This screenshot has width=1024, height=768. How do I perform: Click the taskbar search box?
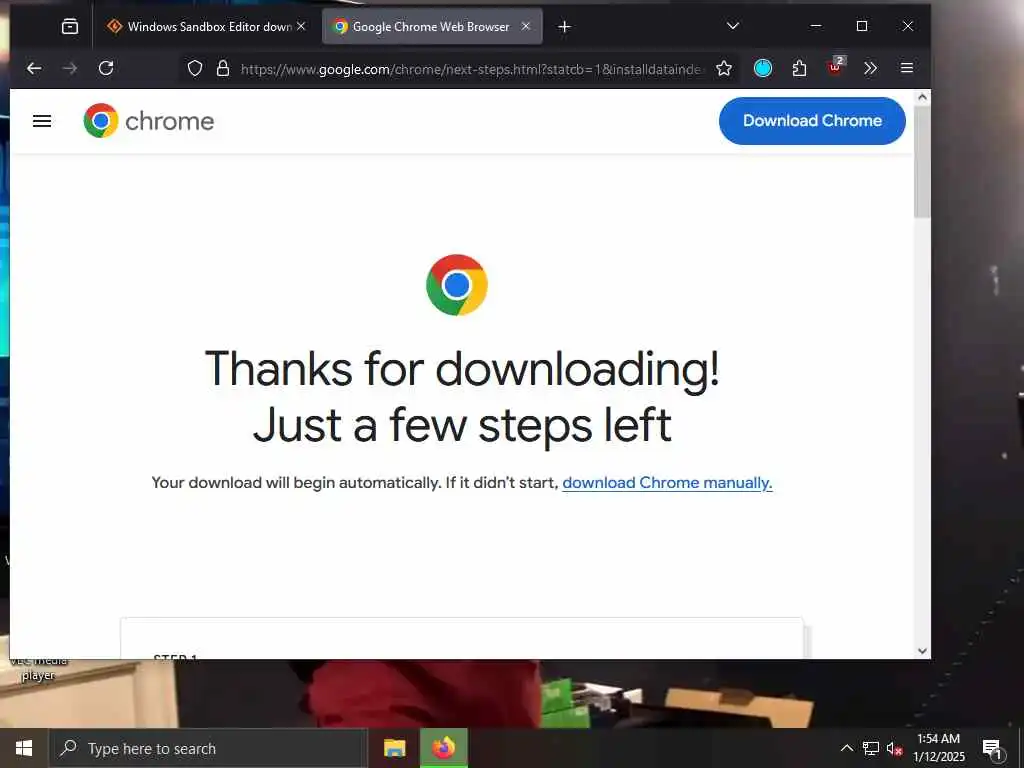208,748
